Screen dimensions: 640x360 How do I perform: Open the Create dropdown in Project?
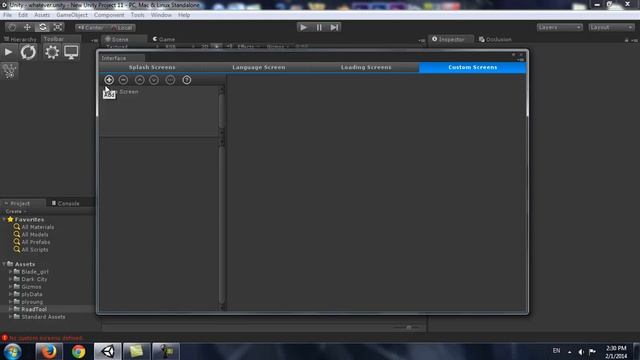[16, 211]
